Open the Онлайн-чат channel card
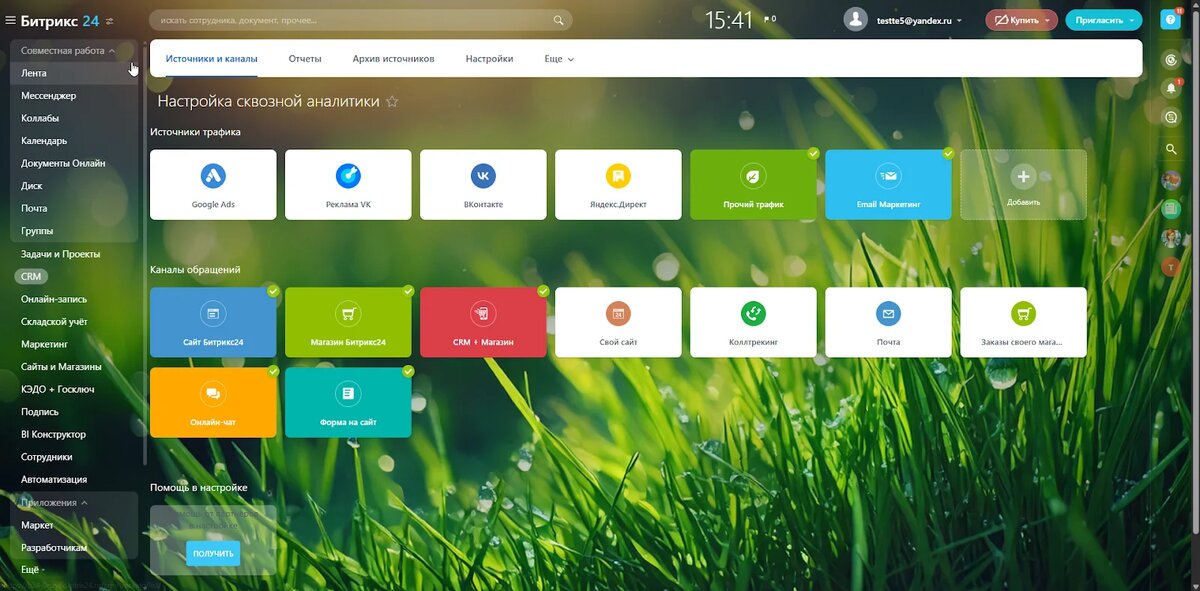The image size is (1200, 591). click(x=213, y=402)
